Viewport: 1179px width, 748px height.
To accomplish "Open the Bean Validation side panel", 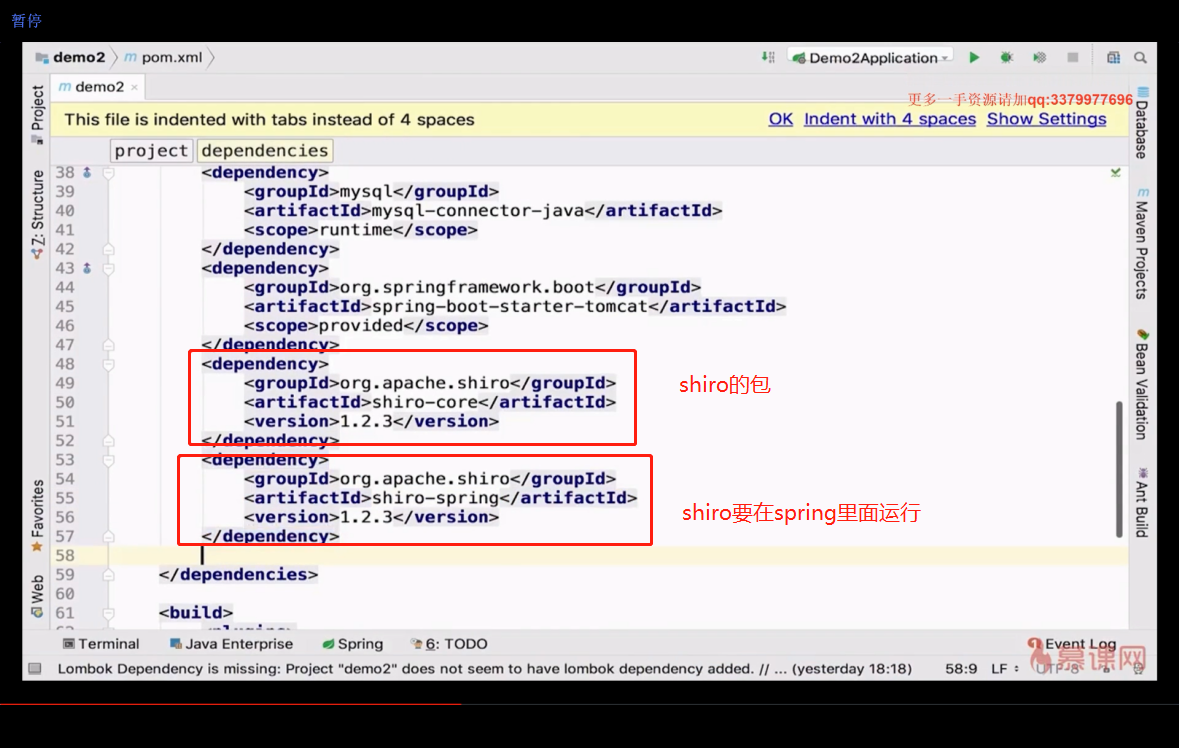I will click(x=1142, y=384).
